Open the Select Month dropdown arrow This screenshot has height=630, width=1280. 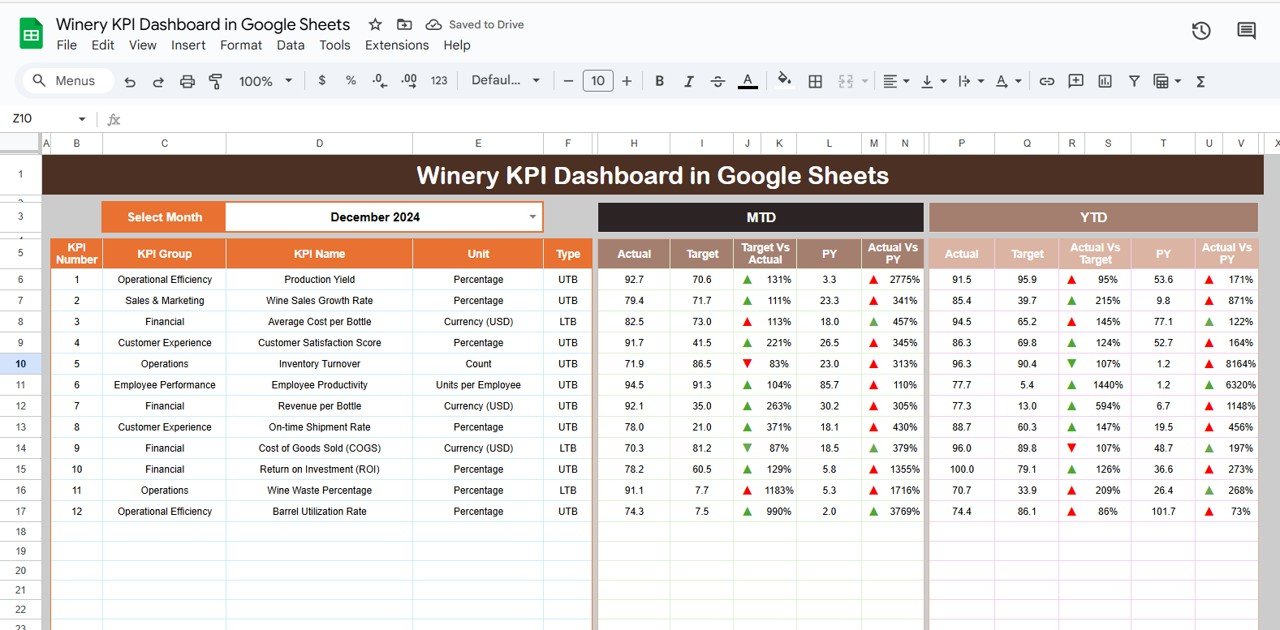(x=532, y=217)
